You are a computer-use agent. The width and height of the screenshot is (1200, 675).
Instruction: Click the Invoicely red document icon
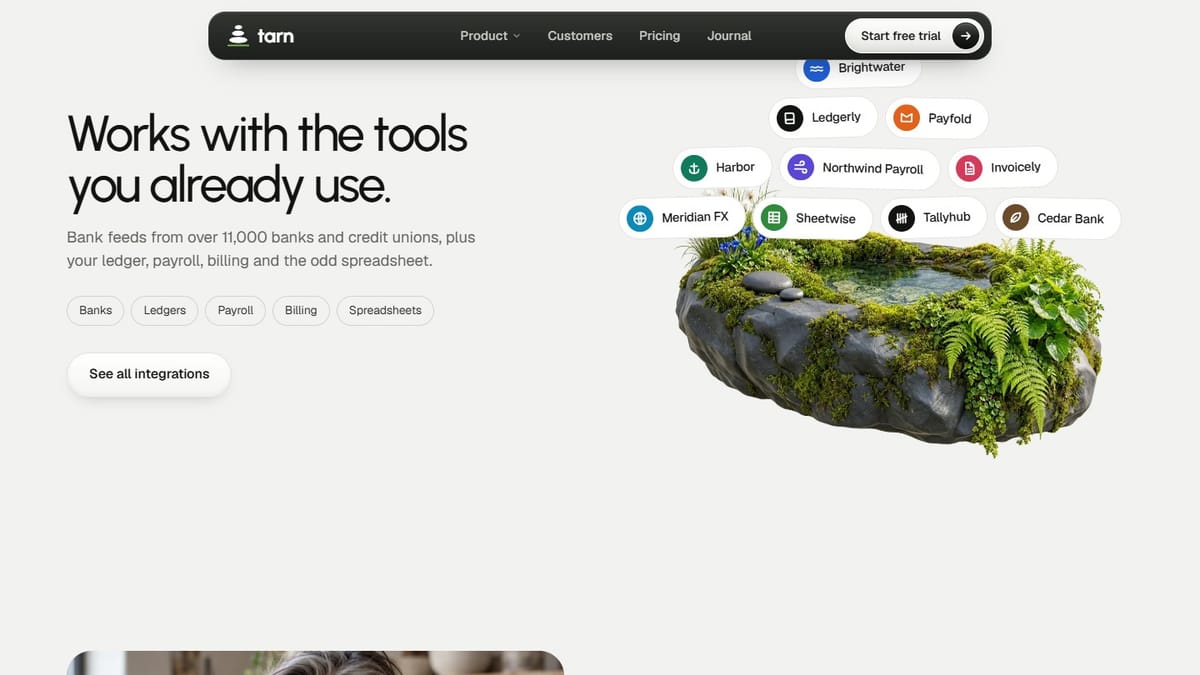pyautogui.click(x=969, y=168)
